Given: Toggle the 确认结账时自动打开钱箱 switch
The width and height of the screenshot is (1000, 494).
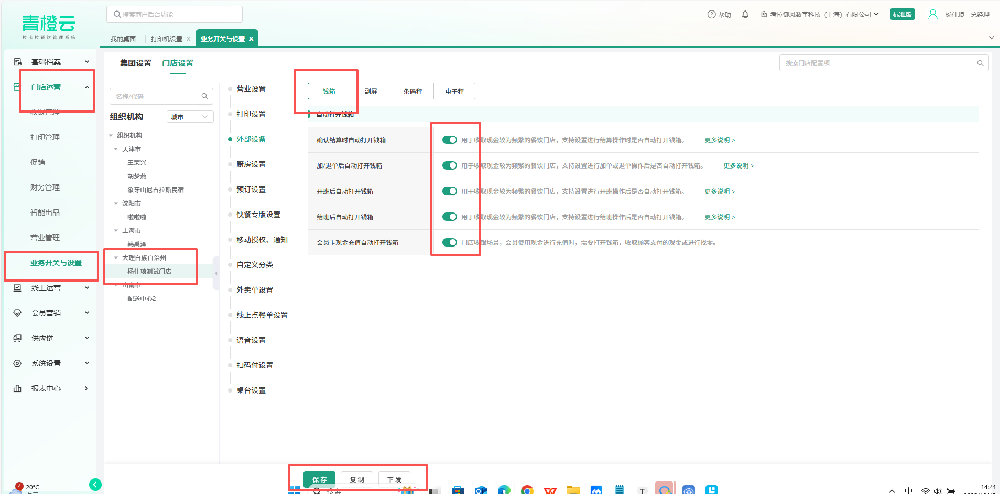Looking at the screenshot, I should click(x=449, y=140).
